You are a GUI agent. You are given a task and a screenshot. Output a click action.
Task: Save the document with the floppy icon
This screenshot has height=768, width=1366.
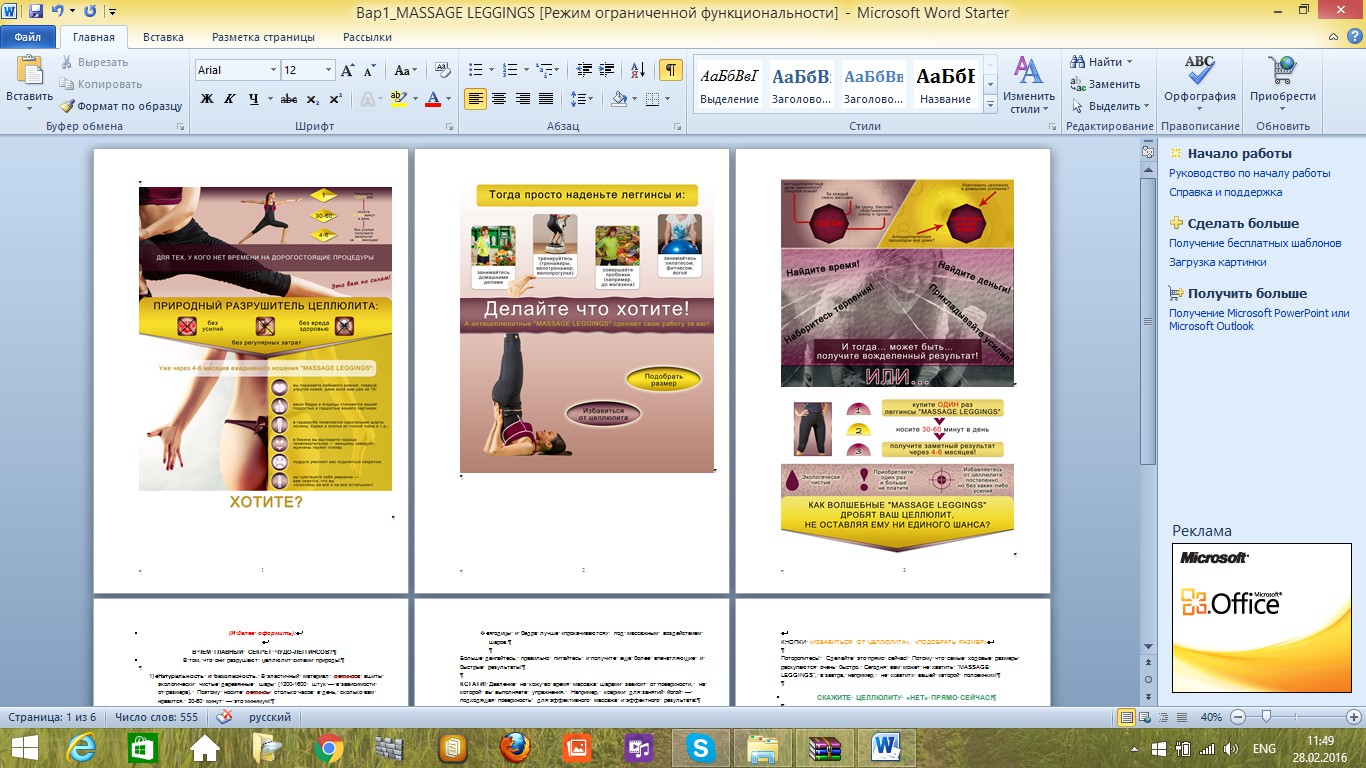pos(37,12)
